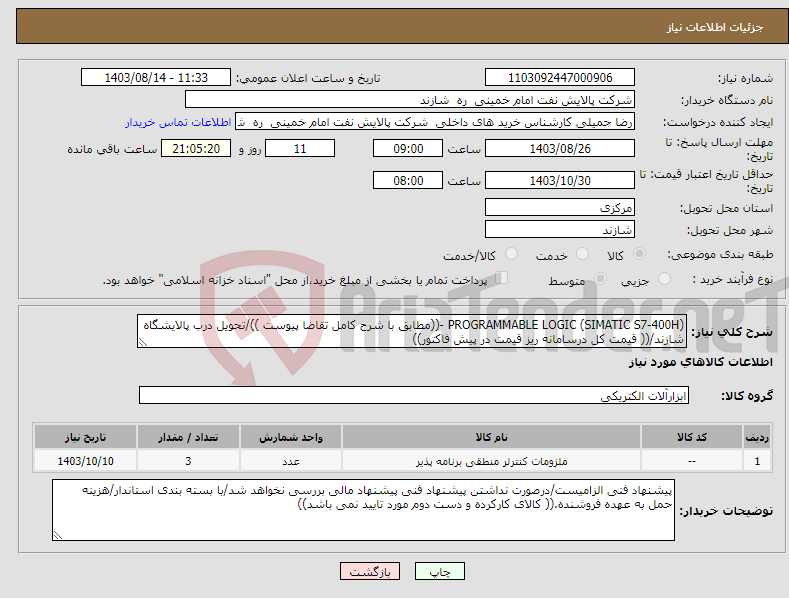Click the ساعت باقی مانده label
The image size is (789, 598).
112,150
